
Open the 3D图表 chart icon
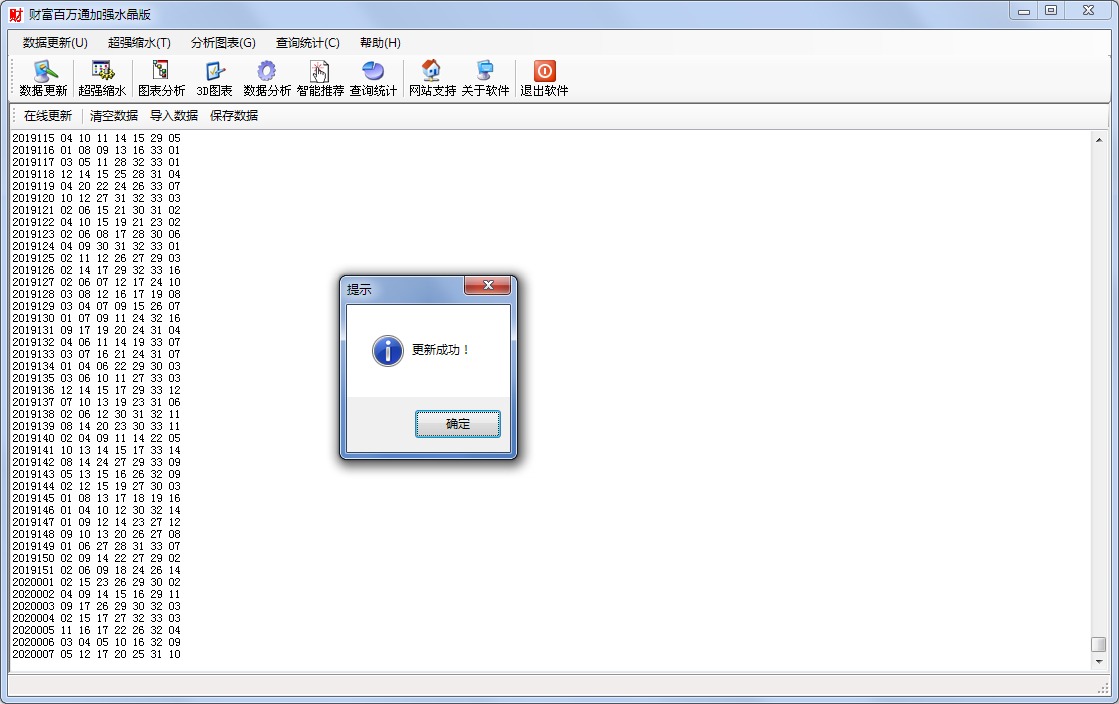pos(214,72)
